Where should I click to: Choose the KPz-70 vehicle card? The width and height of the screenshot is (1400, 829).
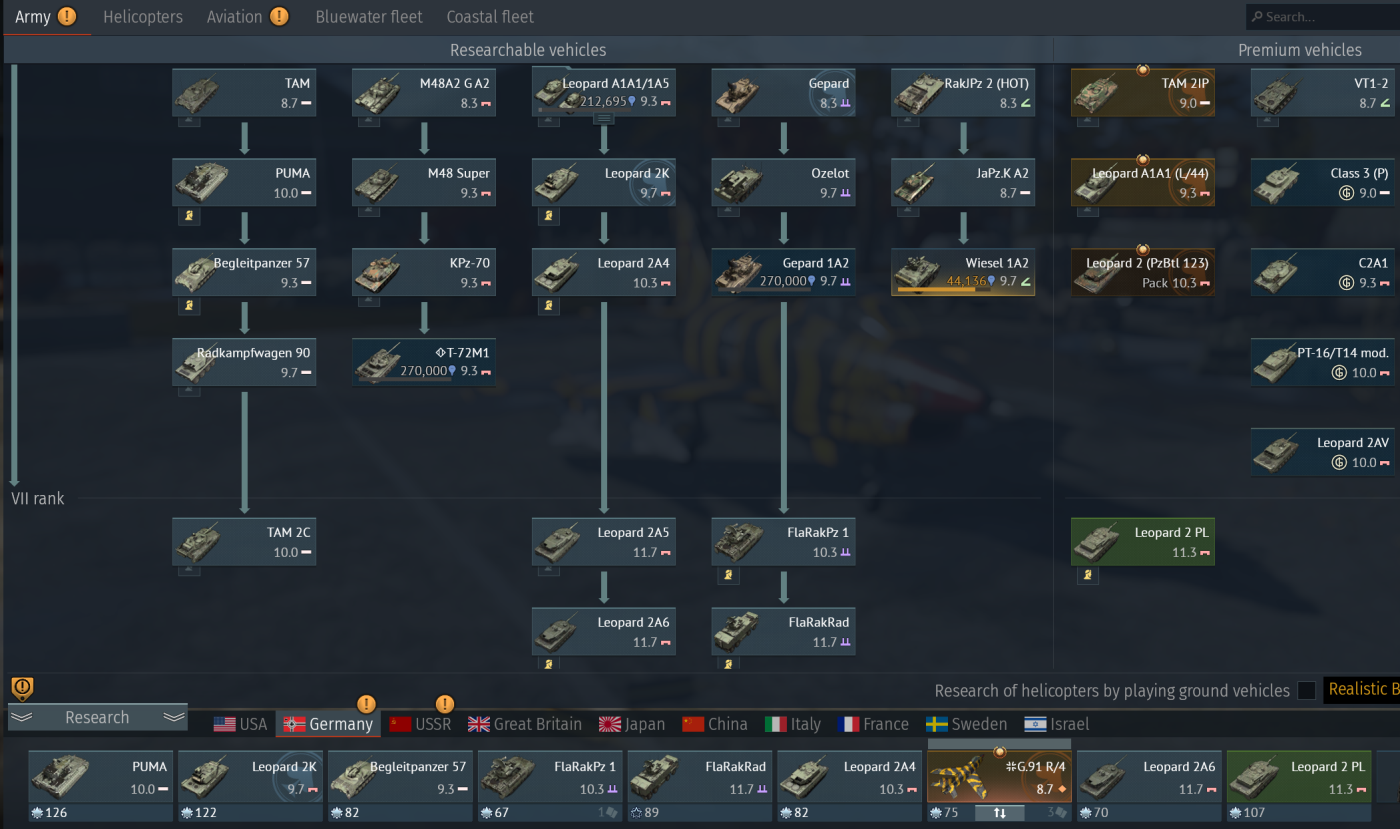pos(424,272)
